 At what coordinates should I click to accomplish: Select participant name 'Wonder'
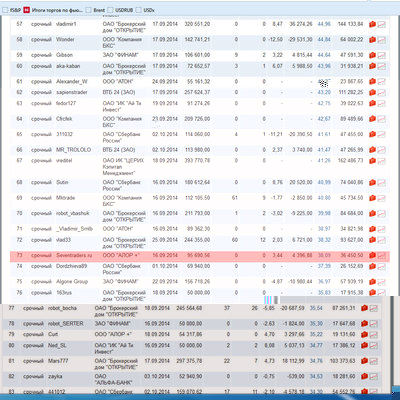coord(65,39)
